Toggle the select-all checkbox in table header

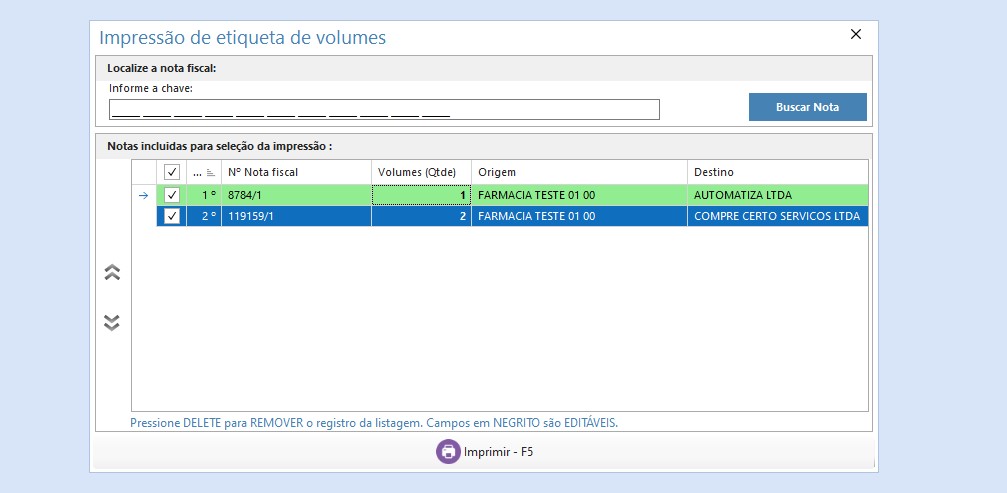click(172, 172)
